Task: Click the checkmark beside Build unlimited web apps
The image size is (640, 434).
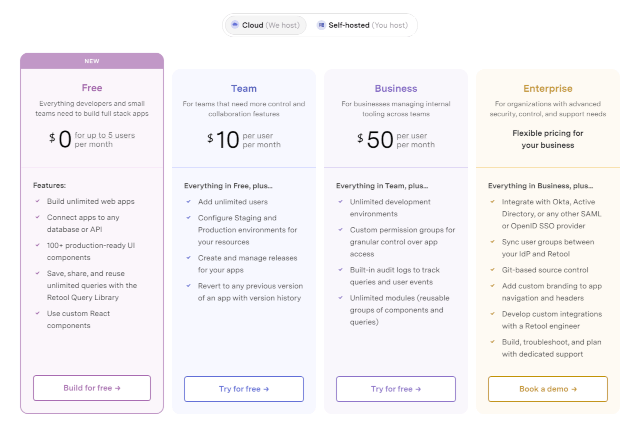Action: [37, 203]
